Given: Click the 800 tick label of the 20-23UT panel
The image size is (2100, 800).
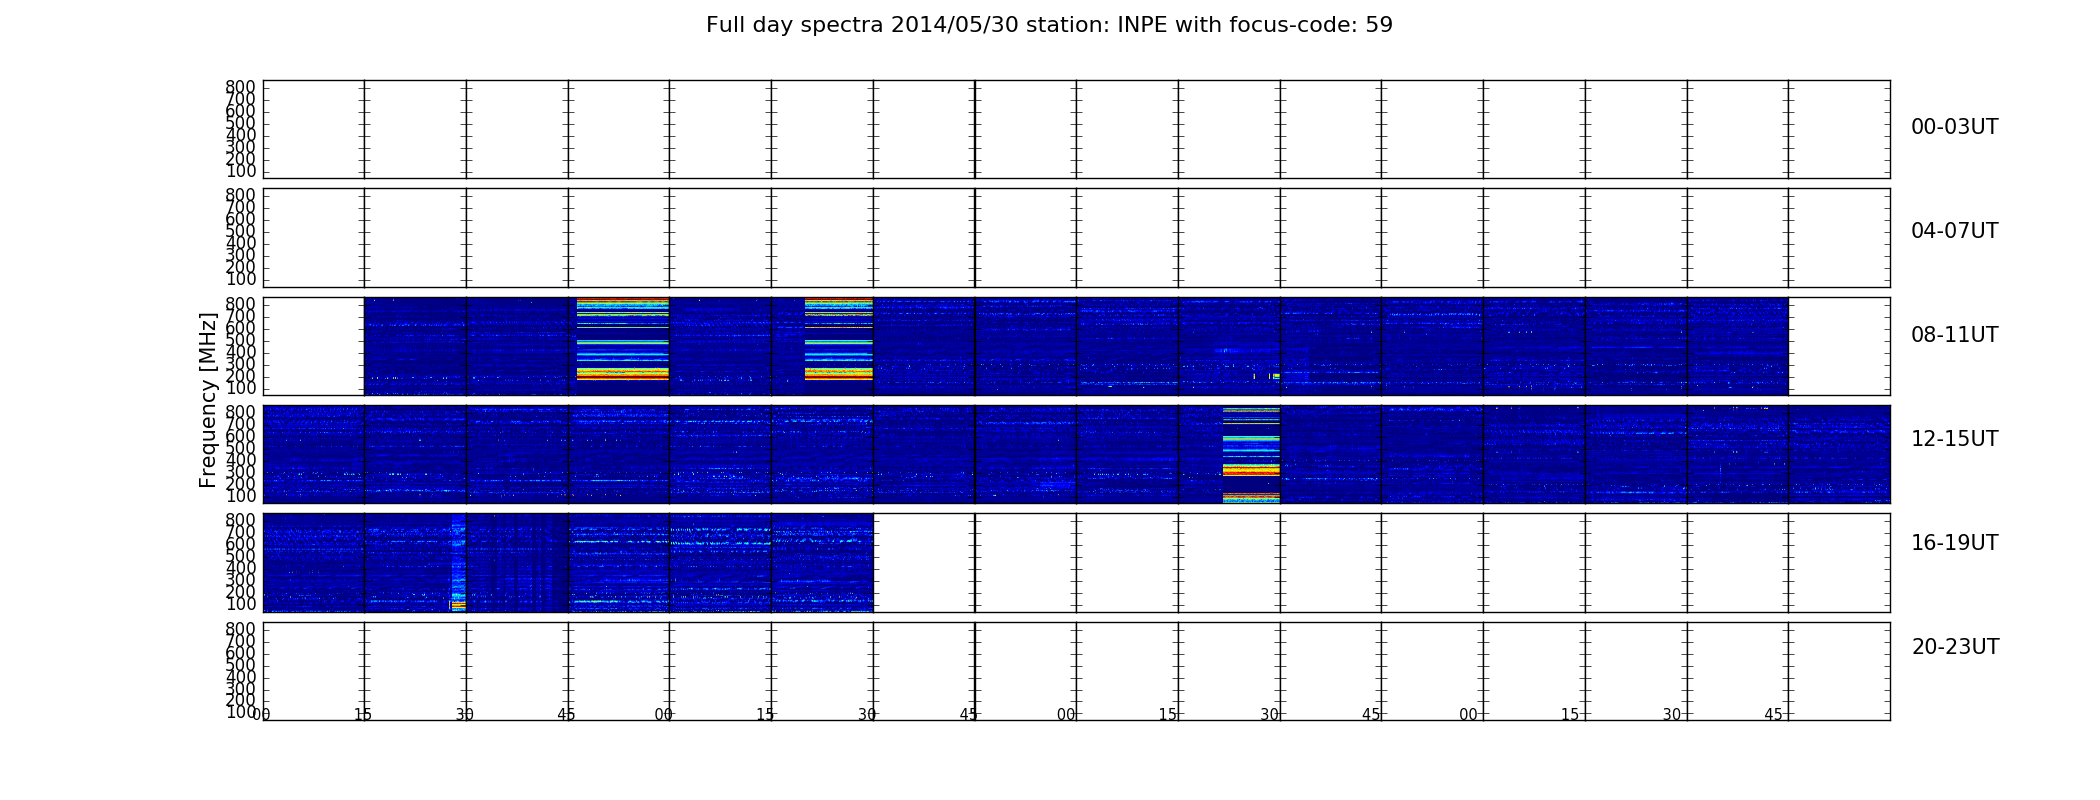Looking at the screenshot, I should [241, 629].
